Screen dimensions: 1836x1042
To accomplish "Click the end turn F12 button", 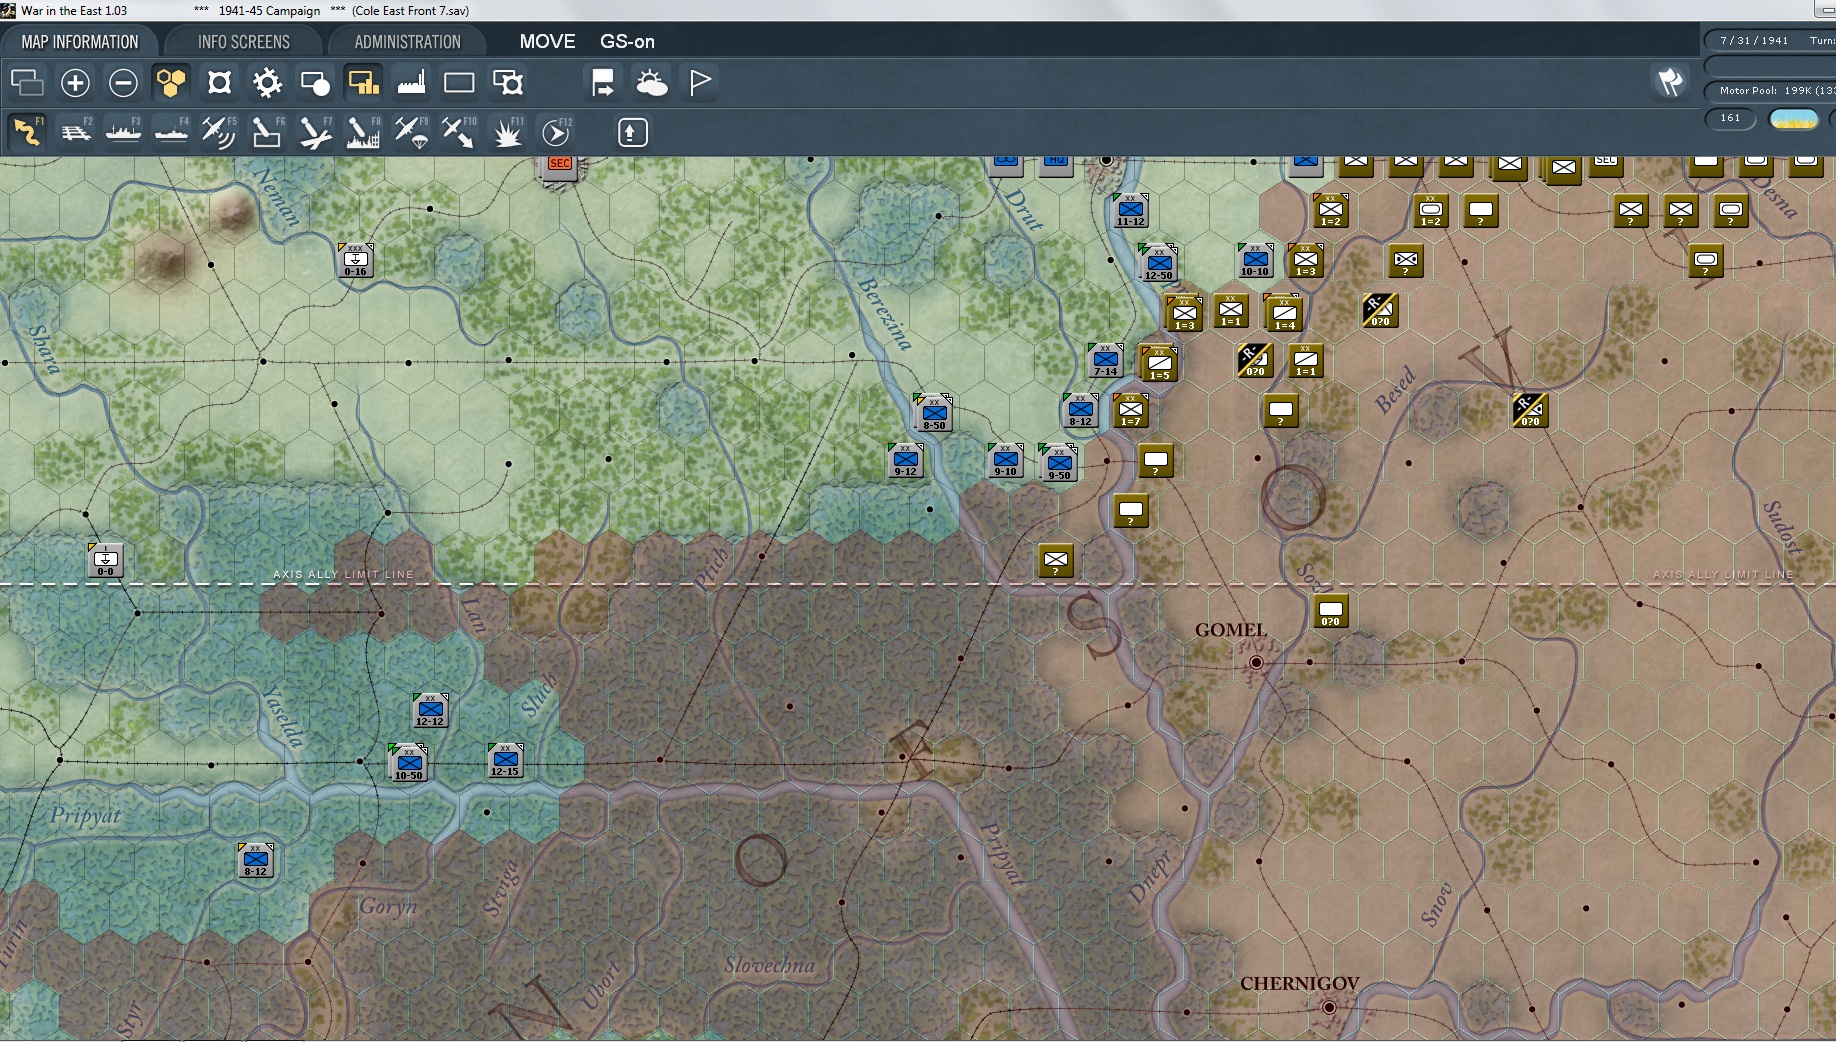I will pos(557,132).
